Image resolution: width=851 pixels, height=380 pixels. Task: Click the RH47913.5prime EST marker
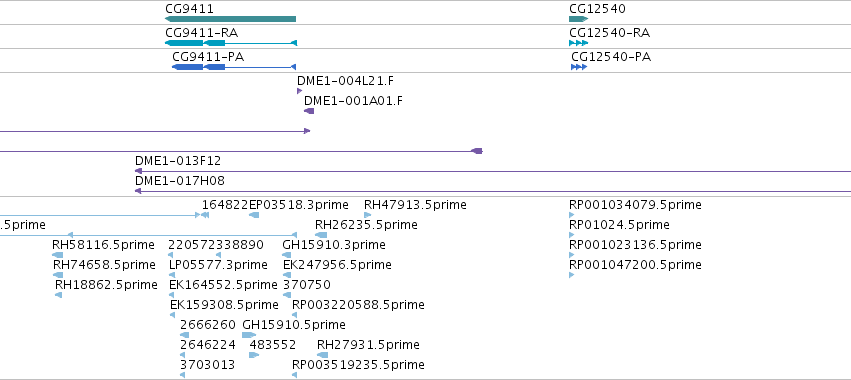(367, 215)
